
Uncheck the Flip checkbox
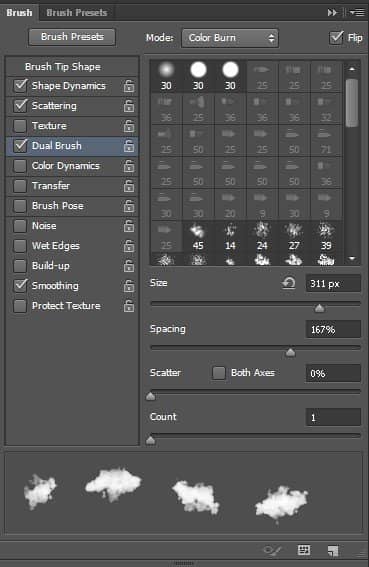coord(336,38)
